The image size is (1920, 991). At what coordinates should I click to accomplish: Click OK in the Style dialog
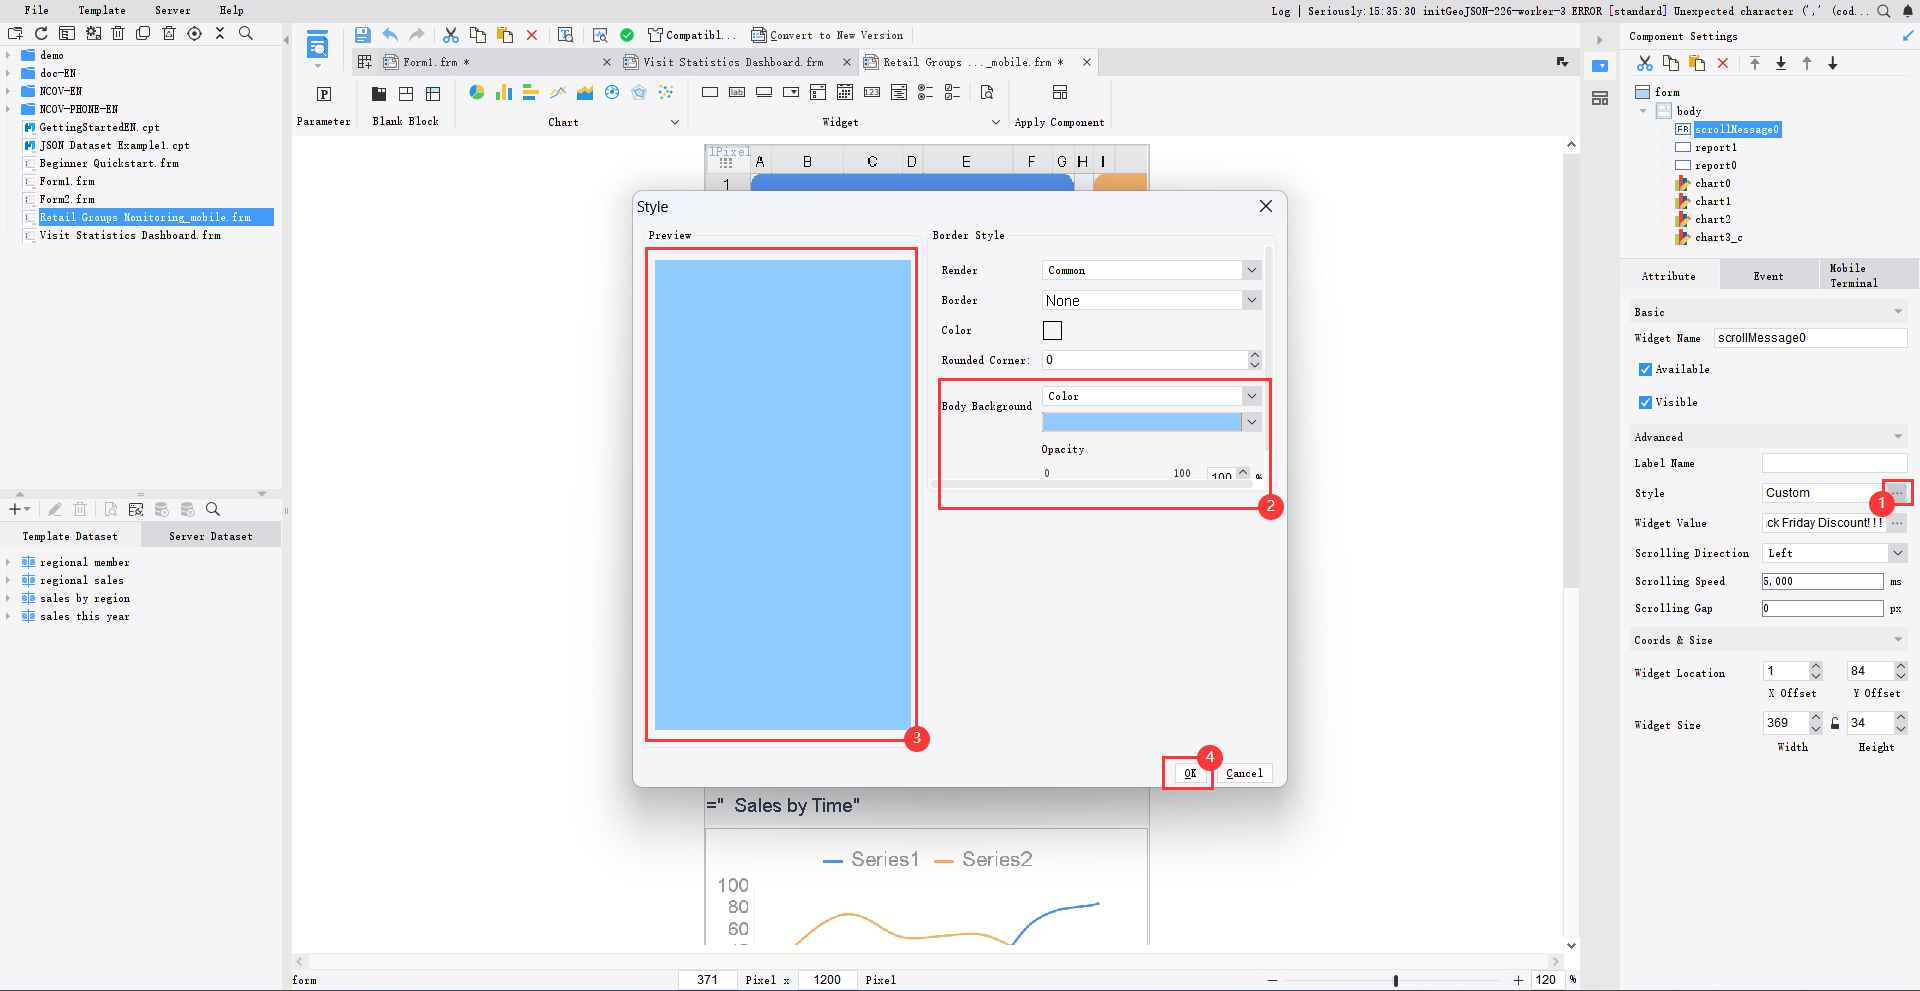[1190, 773]
